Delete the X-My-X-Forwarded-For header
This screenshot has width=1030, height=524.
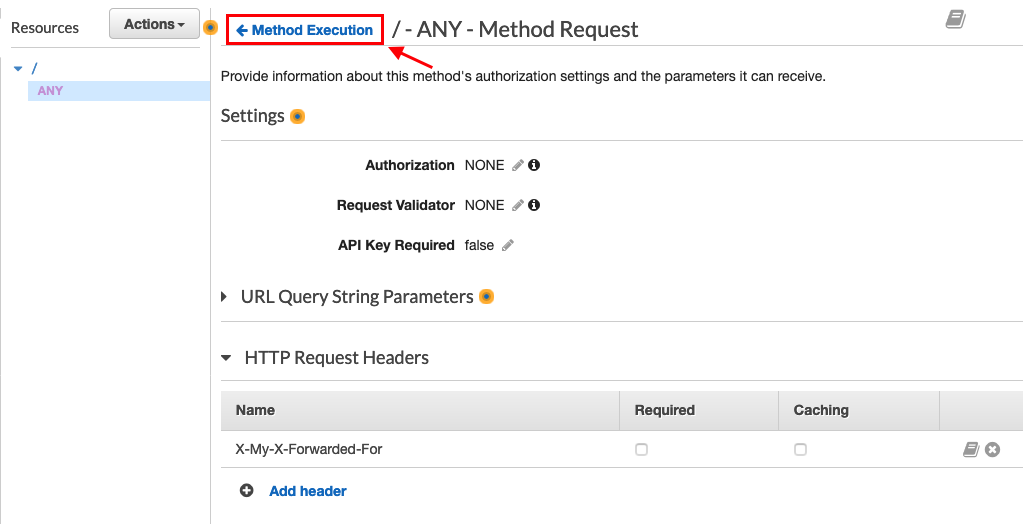tap(992, 450)
